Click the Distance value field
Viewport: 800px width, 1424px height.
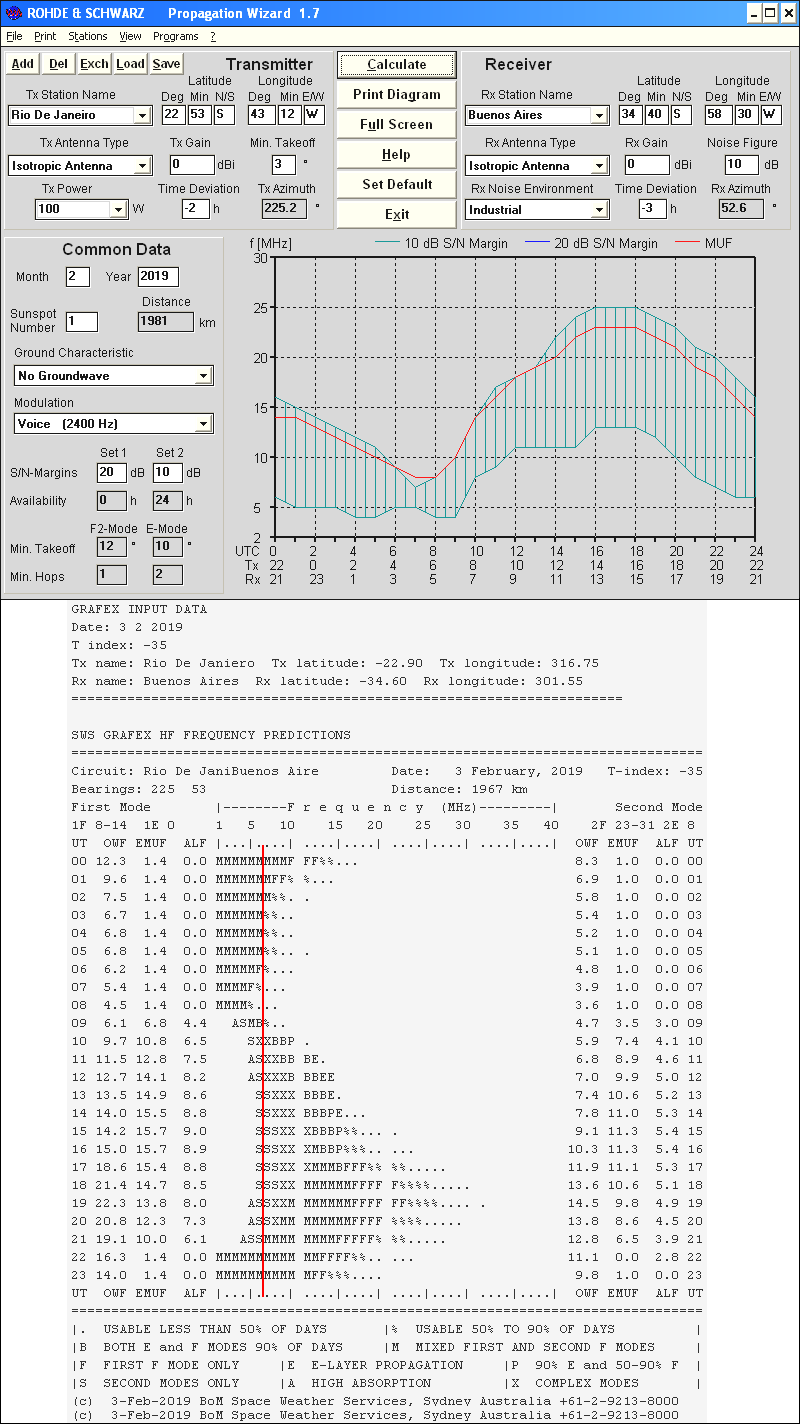(x=166, y=321)
